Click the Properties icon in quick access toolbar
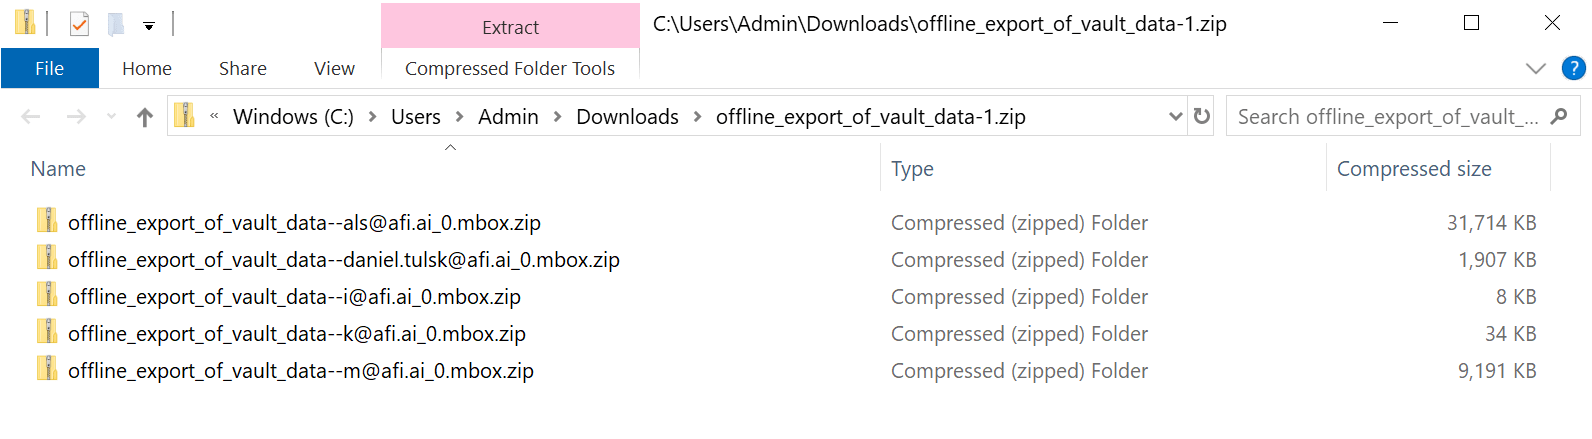This screenshot has height=439, width=1592. click(79, 23)
